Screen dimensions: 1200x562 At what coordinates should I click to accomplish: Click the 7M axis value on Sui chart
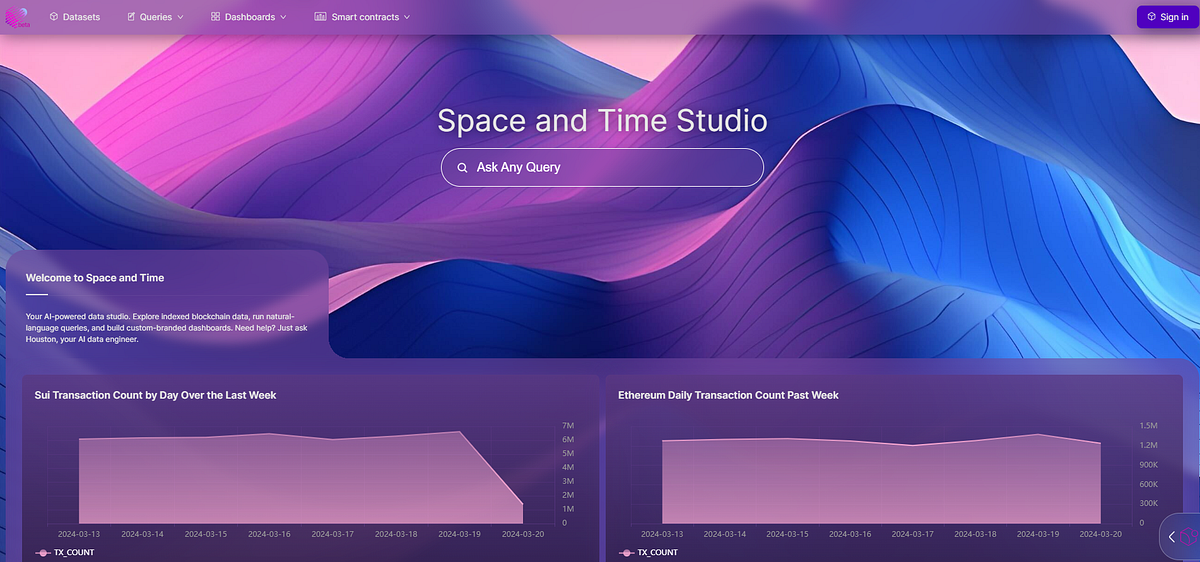(x=567, y=426)
